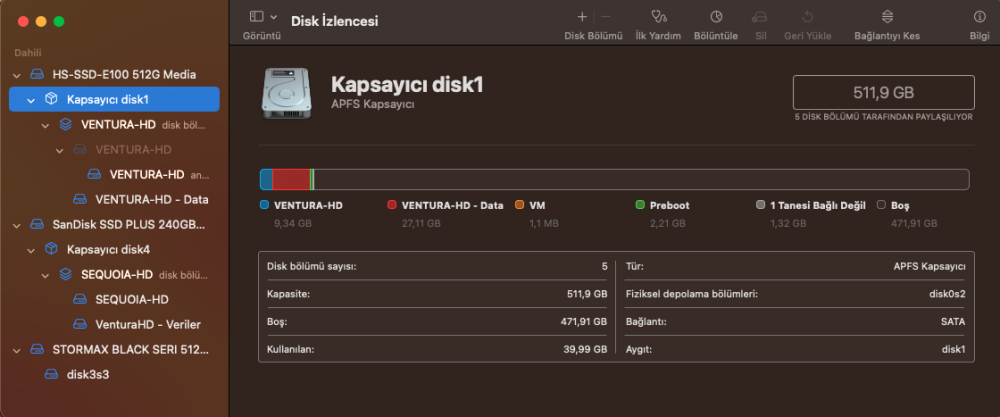Click the Disk Bölümü toolbar label
This screenshot has height=417, width=1000.
click(593, 36)
